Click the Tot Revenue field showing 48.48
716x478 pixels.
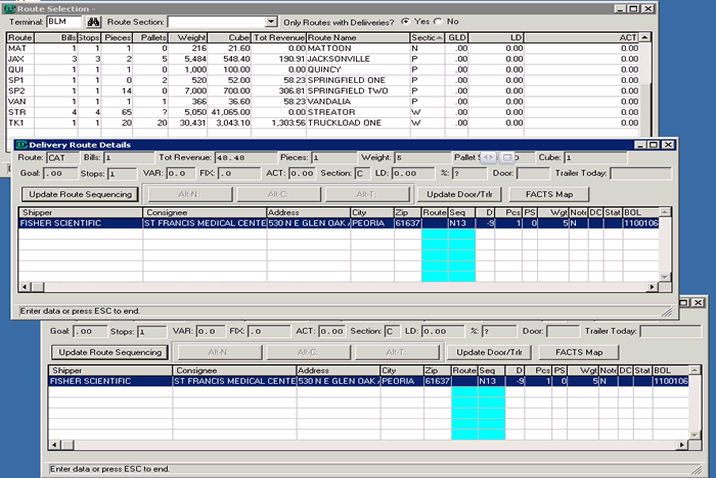click(x=246, y=158)
